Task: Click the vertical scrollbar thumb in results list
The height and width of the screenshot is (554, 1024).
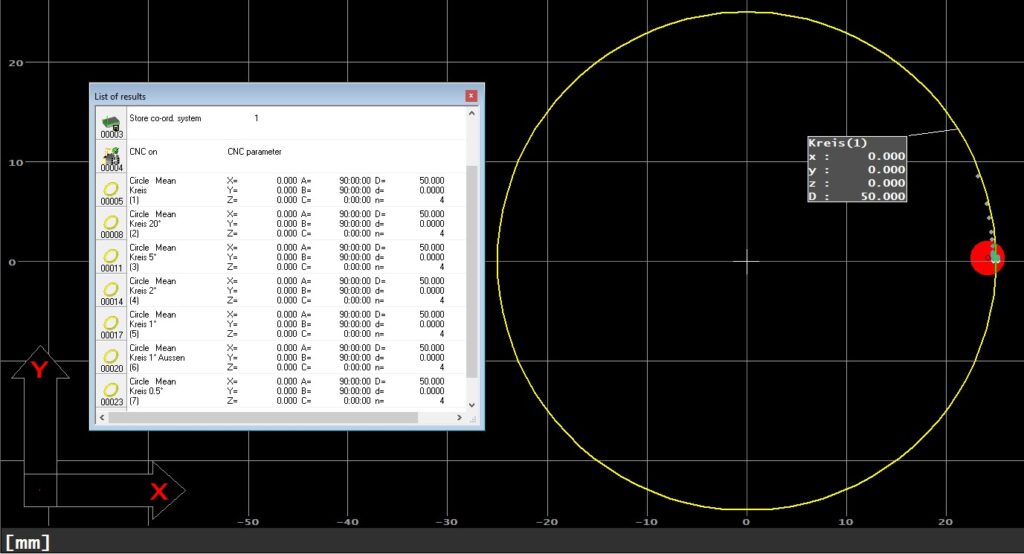Action: (473, 270)
